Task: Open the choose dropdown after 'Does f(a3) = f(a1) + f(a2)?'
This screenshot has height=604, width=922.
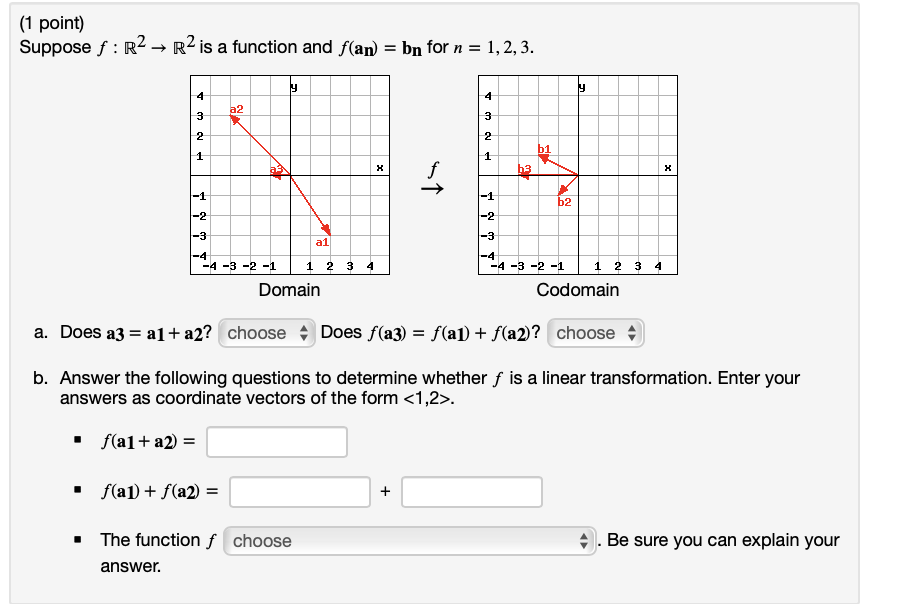Action: click(595, 333)
